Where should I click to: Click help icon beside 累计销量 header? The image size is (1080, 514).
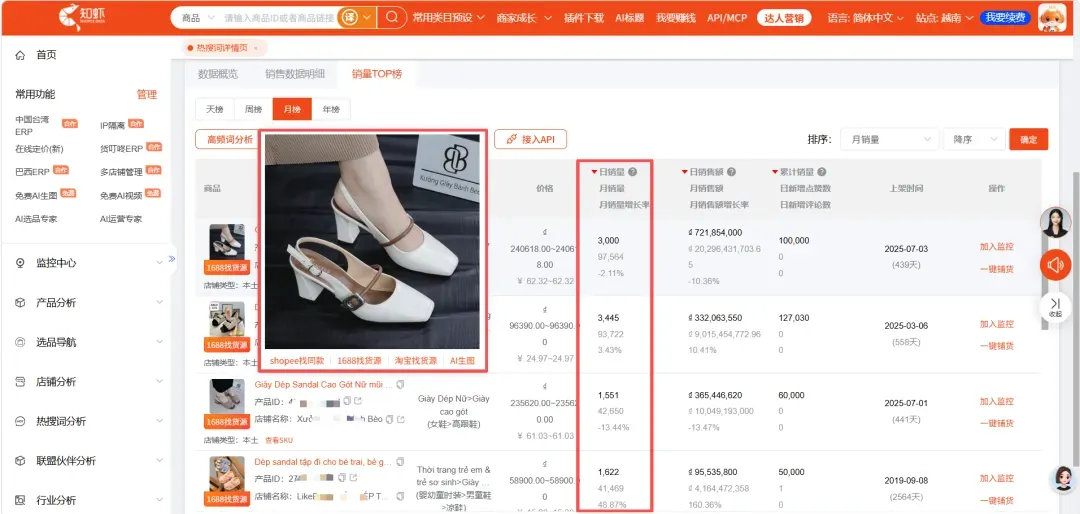click(x=821, y=172)
